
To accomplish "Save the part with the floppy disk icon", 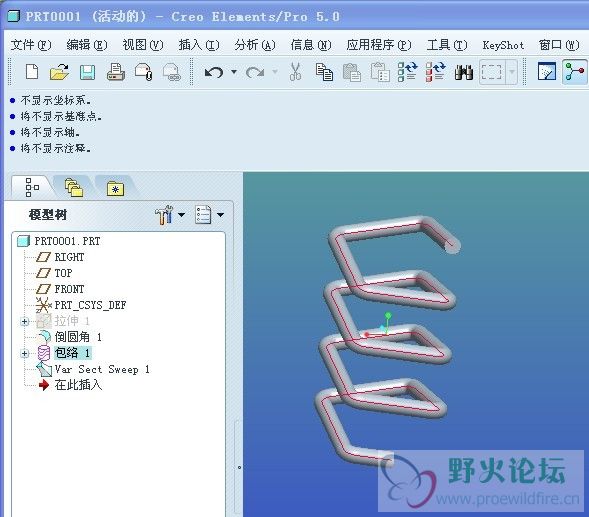I will click(87, 72).
